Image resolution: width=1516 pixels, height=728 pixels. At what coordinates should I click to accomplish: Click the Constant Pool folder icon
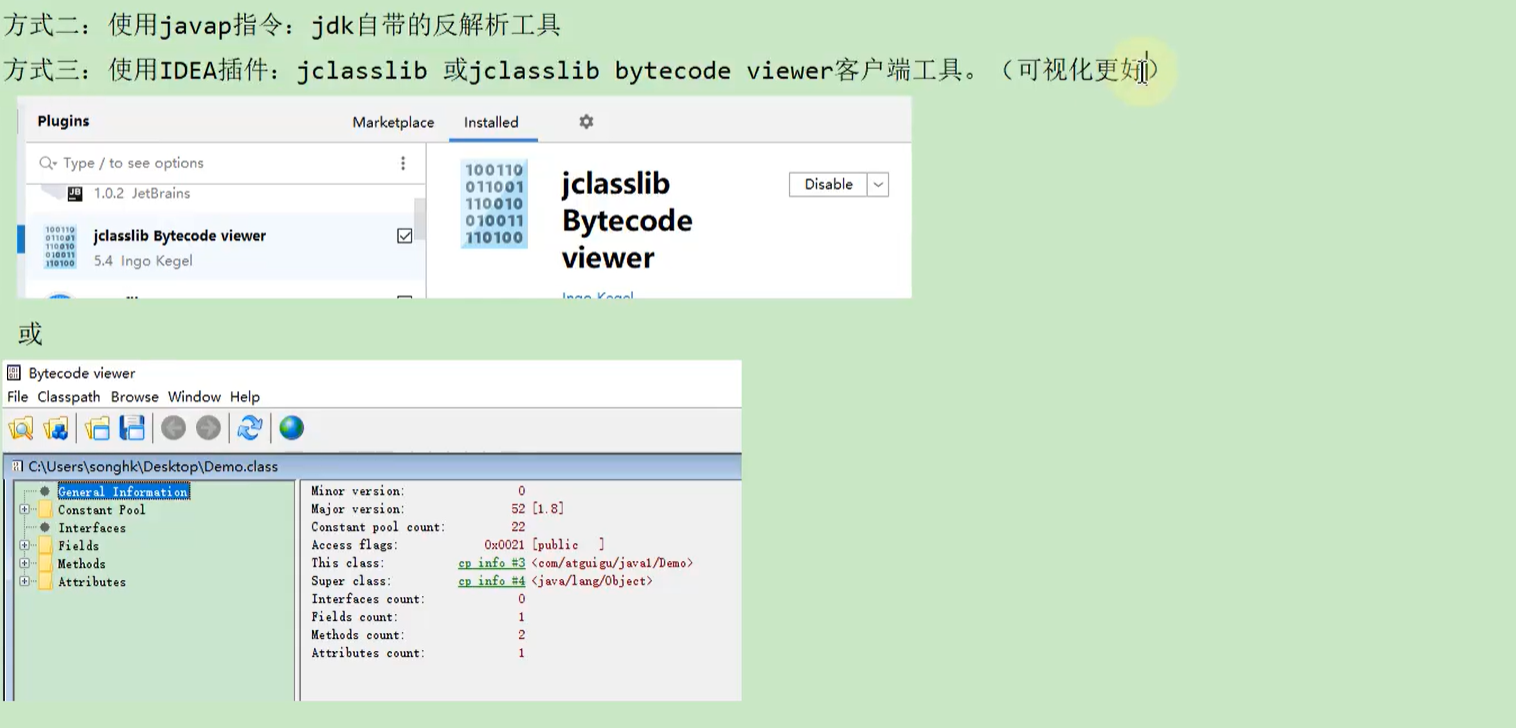point(45,510)
